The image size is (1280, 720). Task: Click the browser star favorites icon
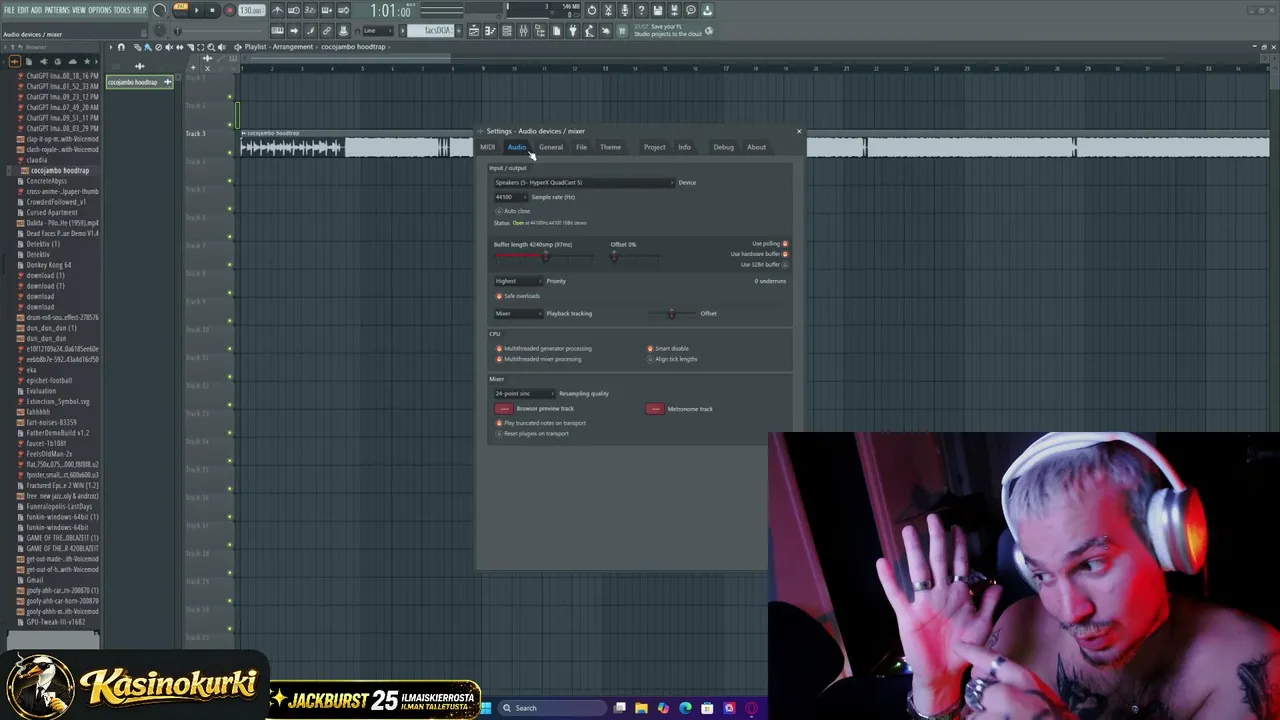pos(87,62)
